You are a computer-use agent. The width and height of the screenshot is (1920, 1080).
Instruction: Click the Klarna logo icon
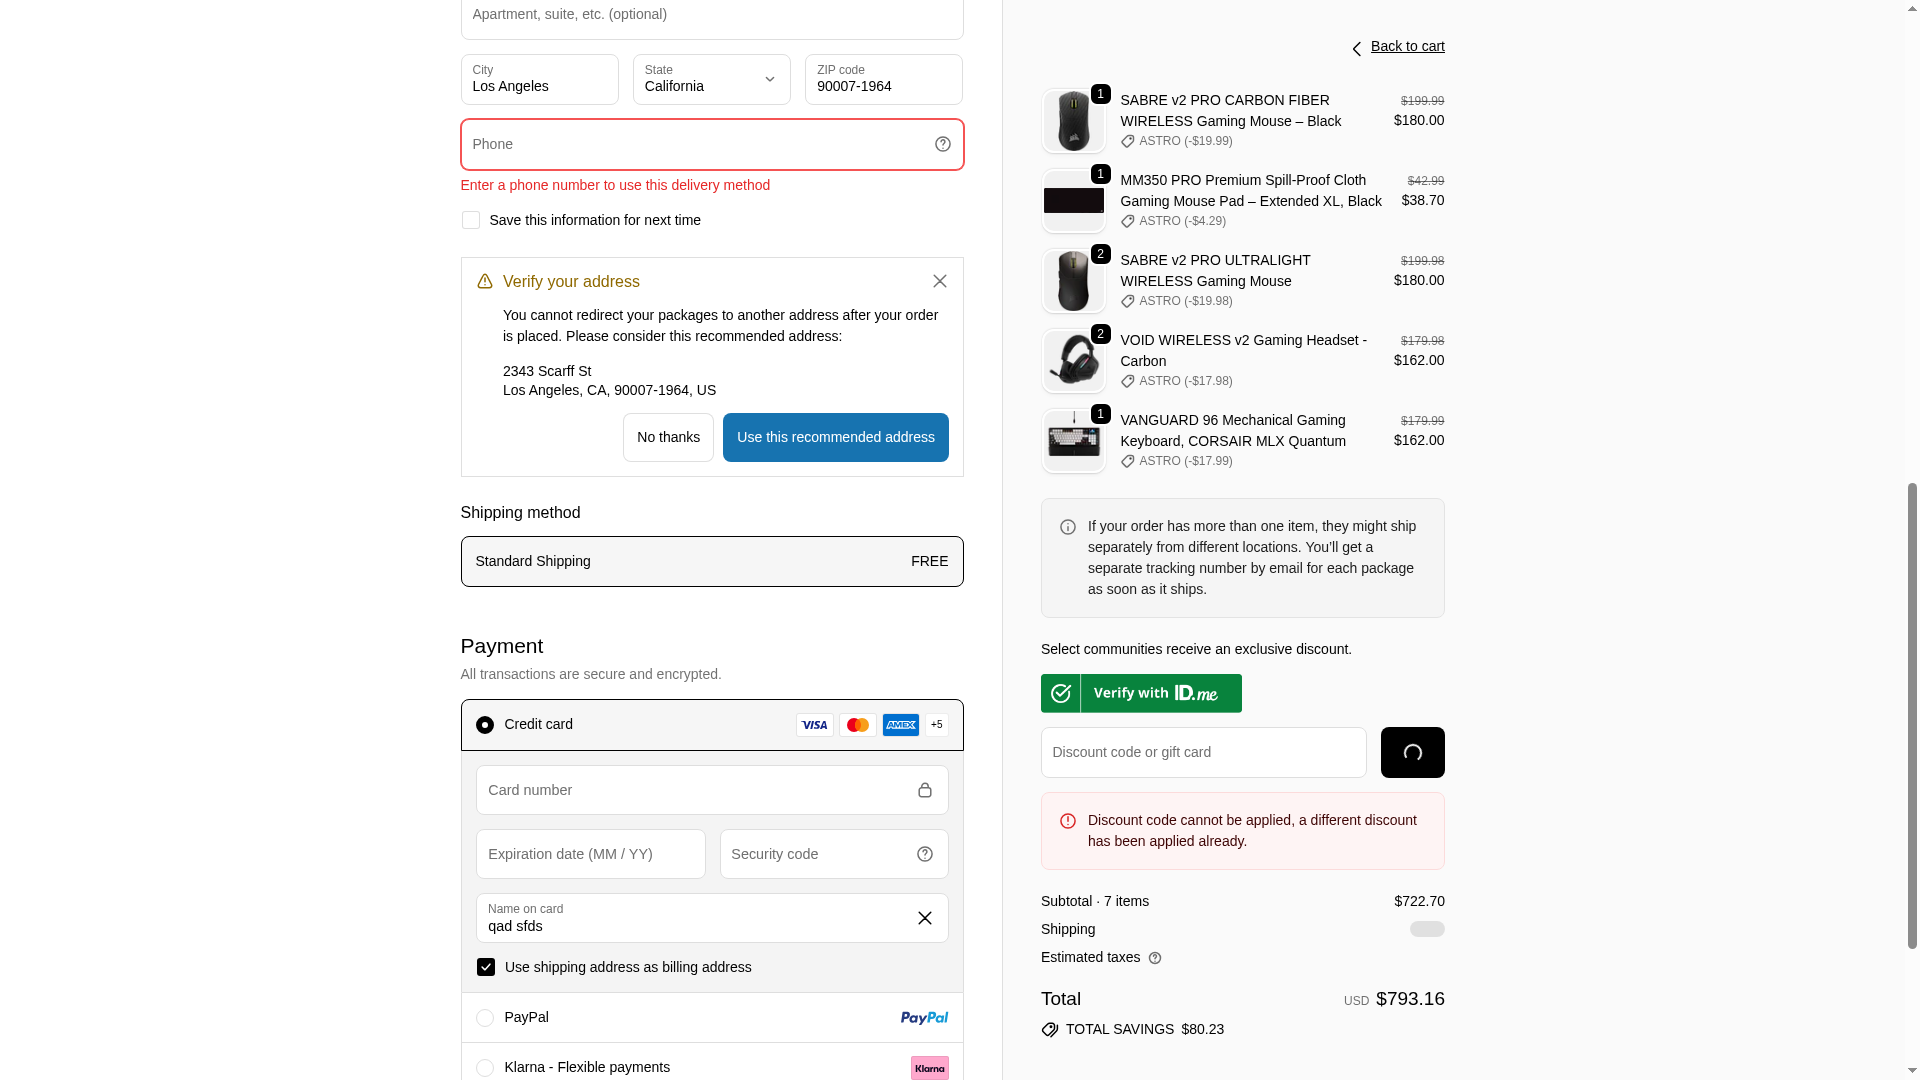click(929, 1068)
